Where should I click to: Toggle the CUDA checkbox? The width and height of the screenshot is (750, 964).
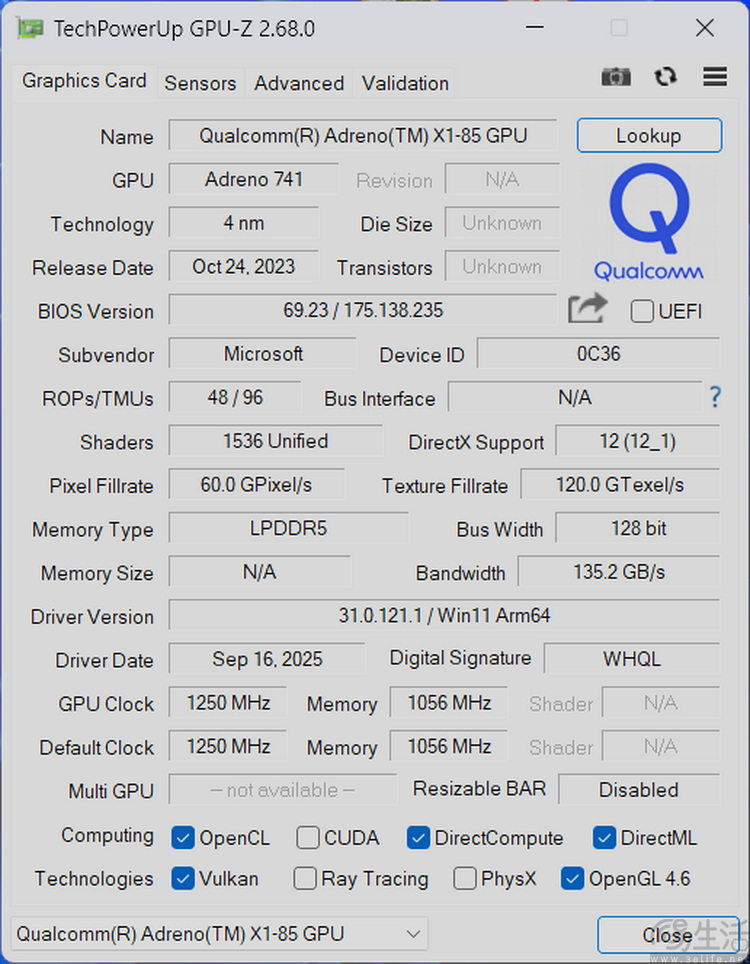tap(308, 837)
